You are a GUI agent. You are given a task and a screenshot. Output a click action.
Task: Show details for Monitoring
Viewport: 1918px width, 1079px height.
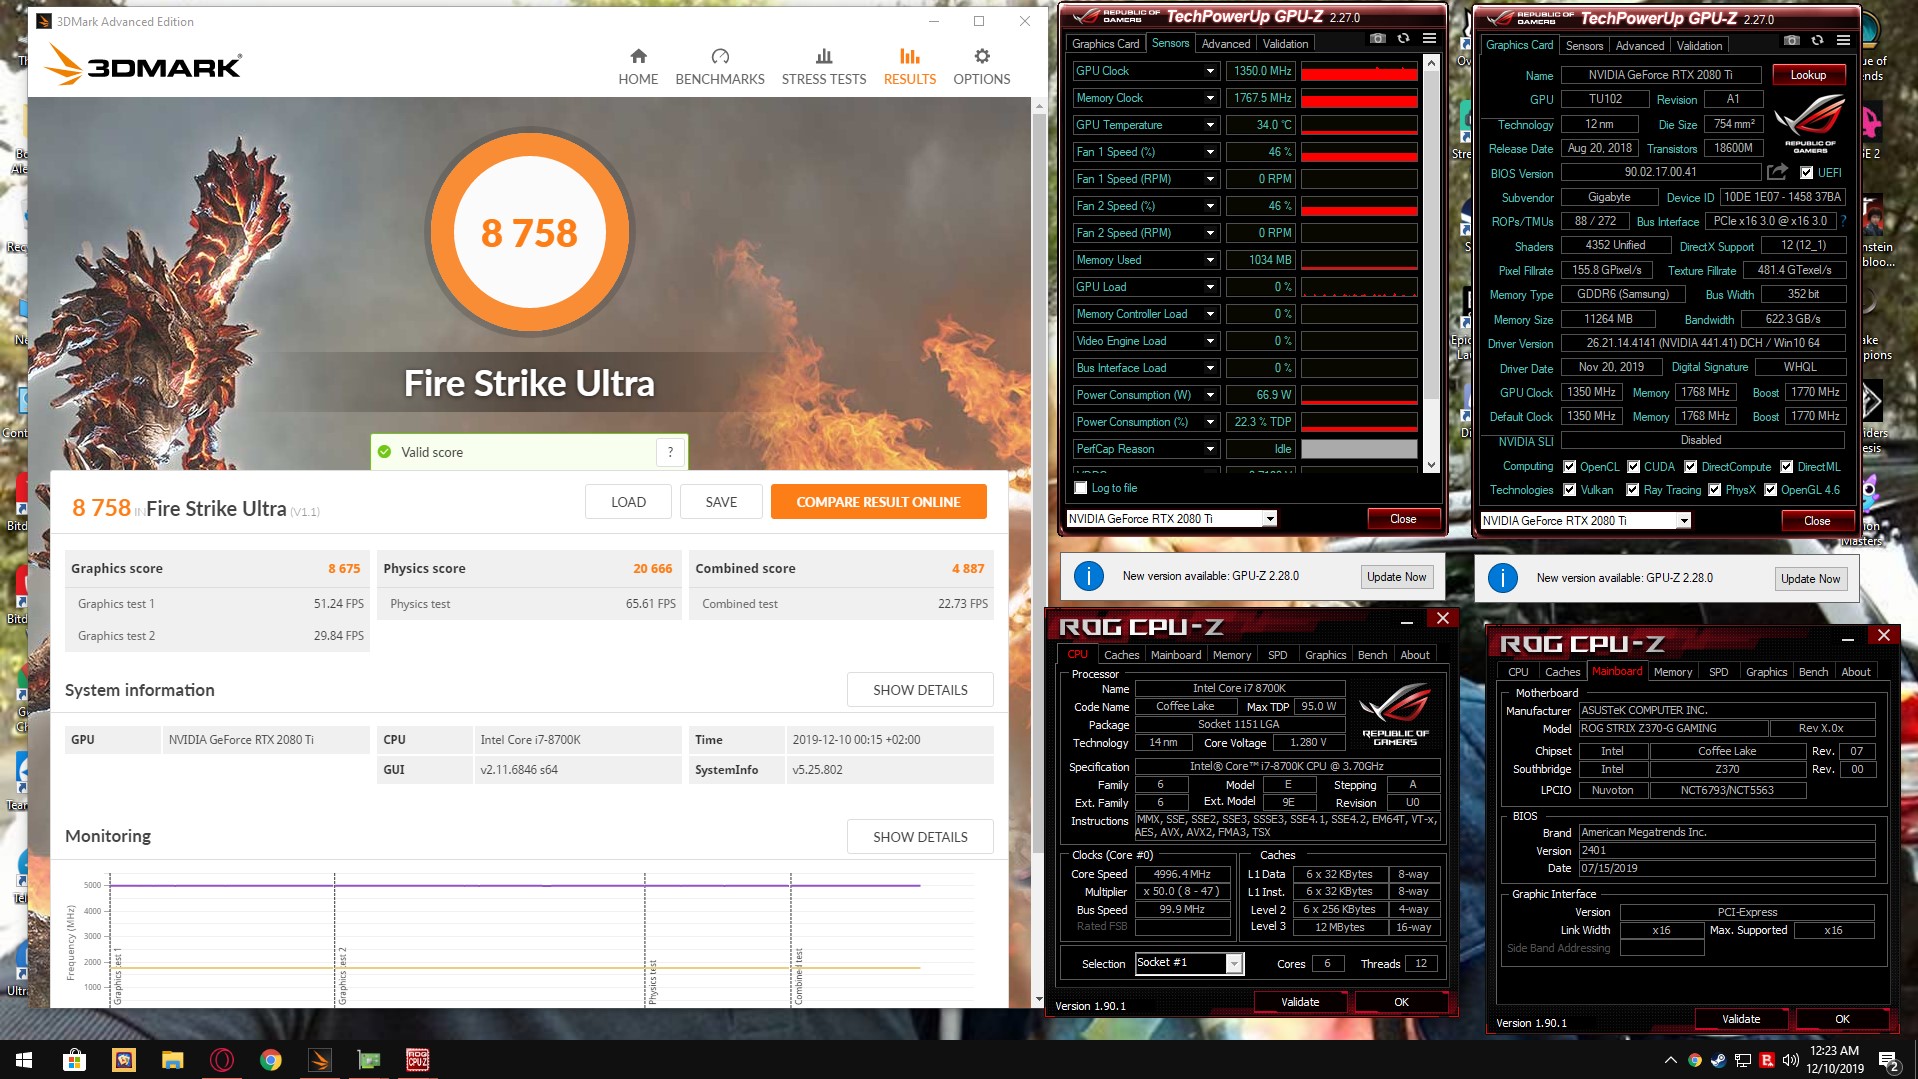tap(920, 837)
